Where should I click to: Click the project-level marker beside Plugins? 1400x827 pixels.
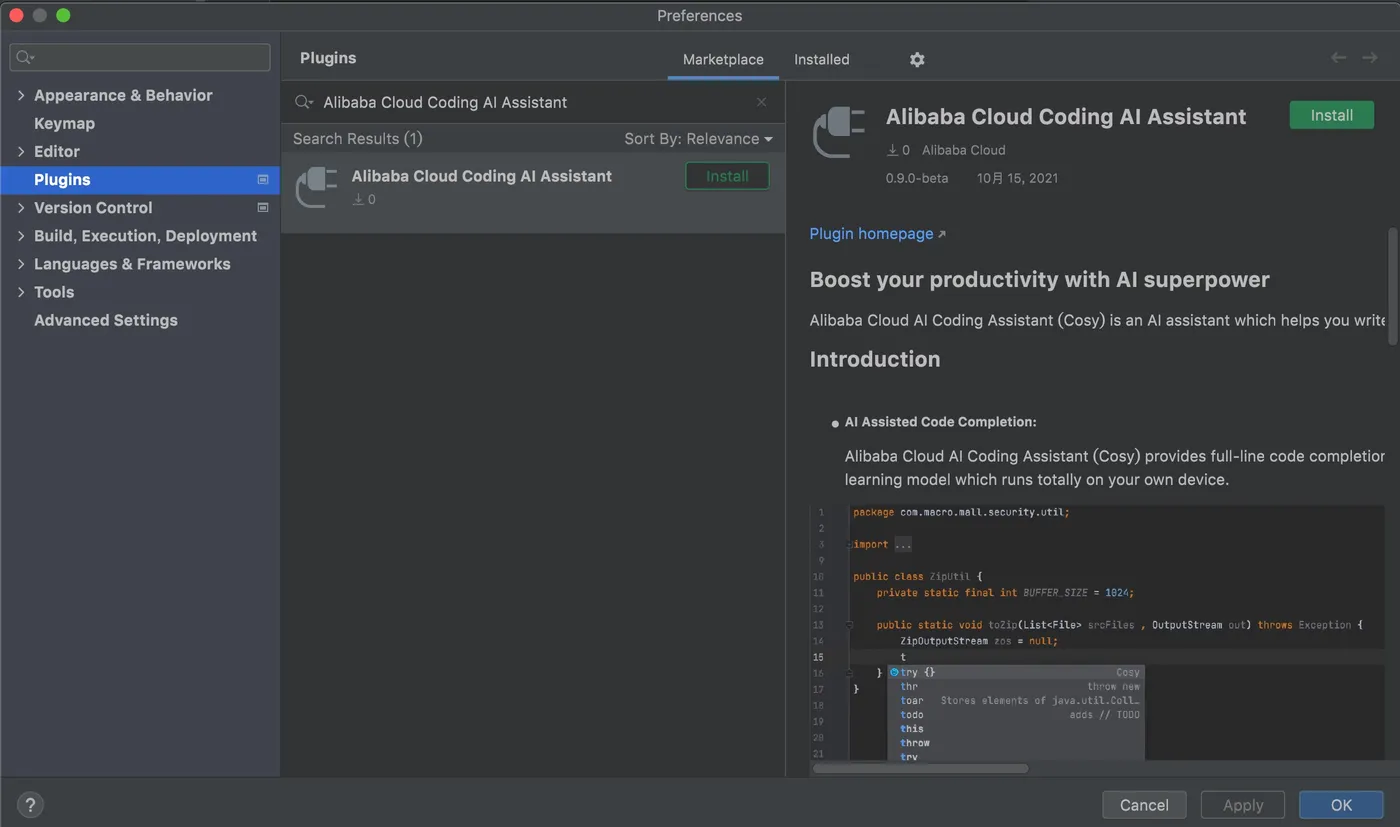(263, 180)
